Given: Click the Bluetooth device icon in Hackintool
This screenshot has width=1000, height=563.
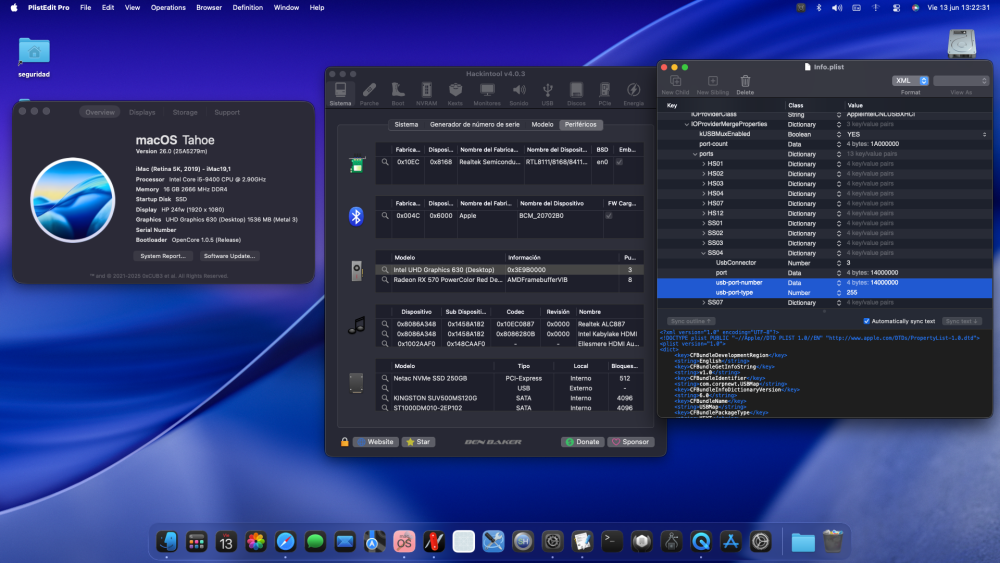Looking at the screenshot, I should [x=356, y=216].
